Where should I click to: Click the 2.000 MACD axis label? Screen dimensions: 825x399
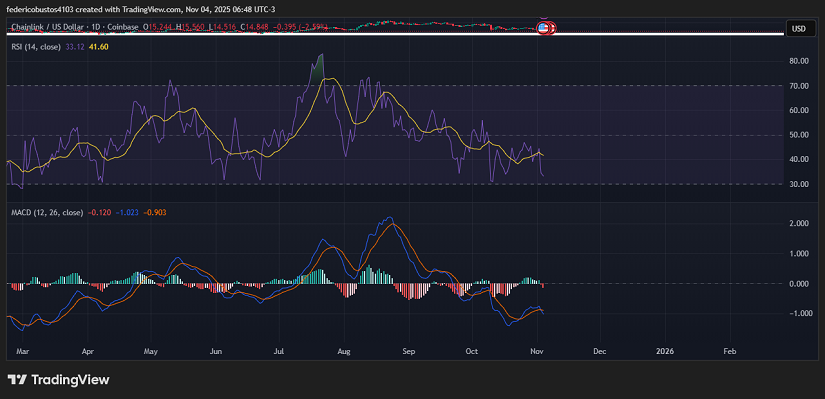pos(799,224)
